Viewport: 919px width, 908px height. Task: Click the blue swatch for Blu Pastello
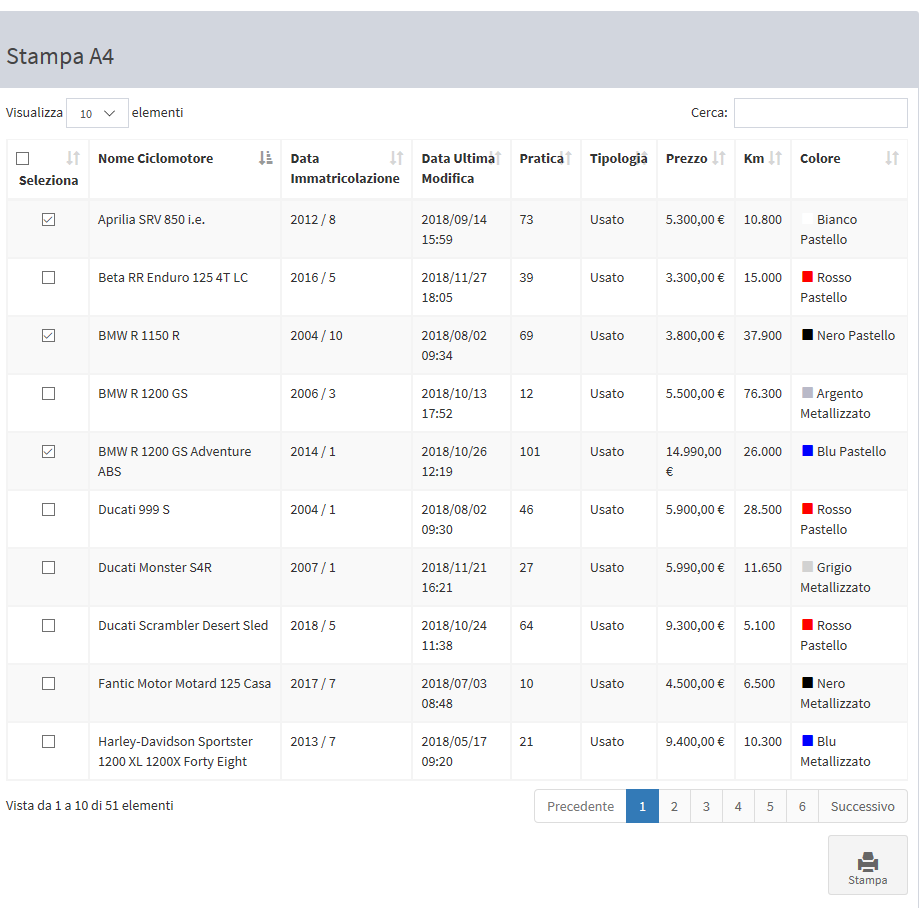[807, 451]
